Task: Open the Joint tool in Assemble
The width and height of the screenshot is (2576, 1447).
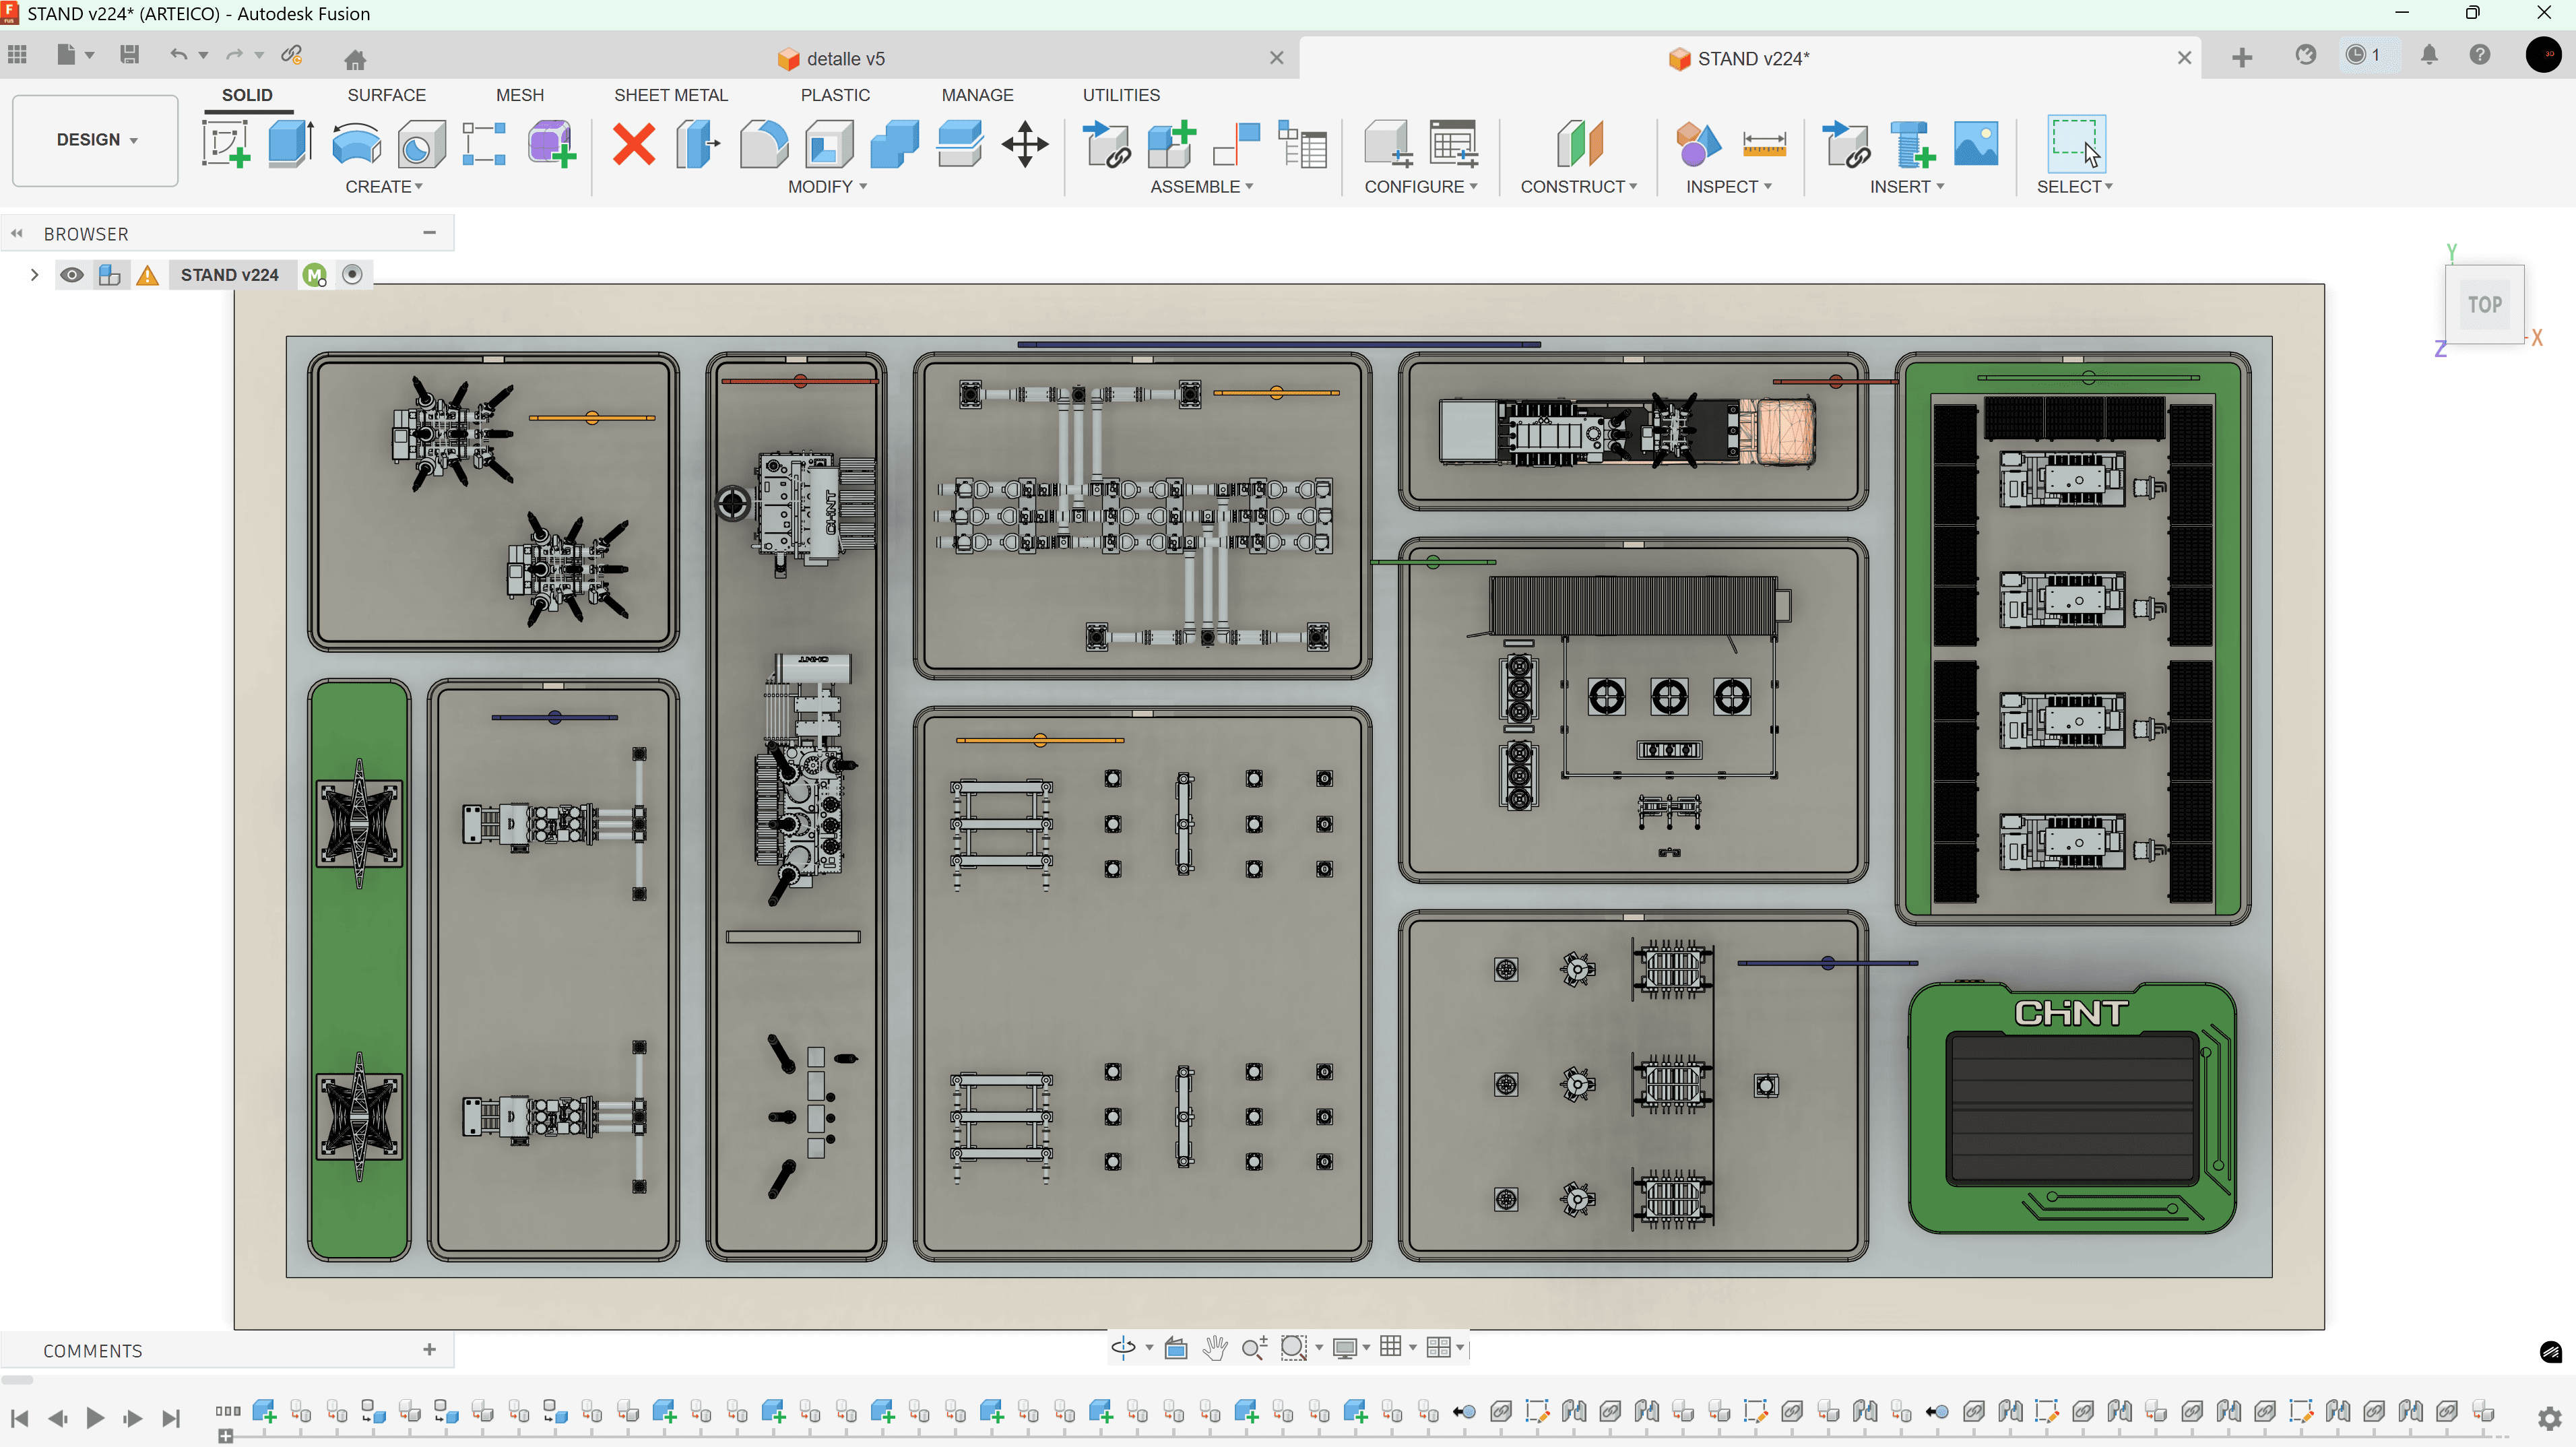Action: pyautogui.click(x=1236, y=144)
